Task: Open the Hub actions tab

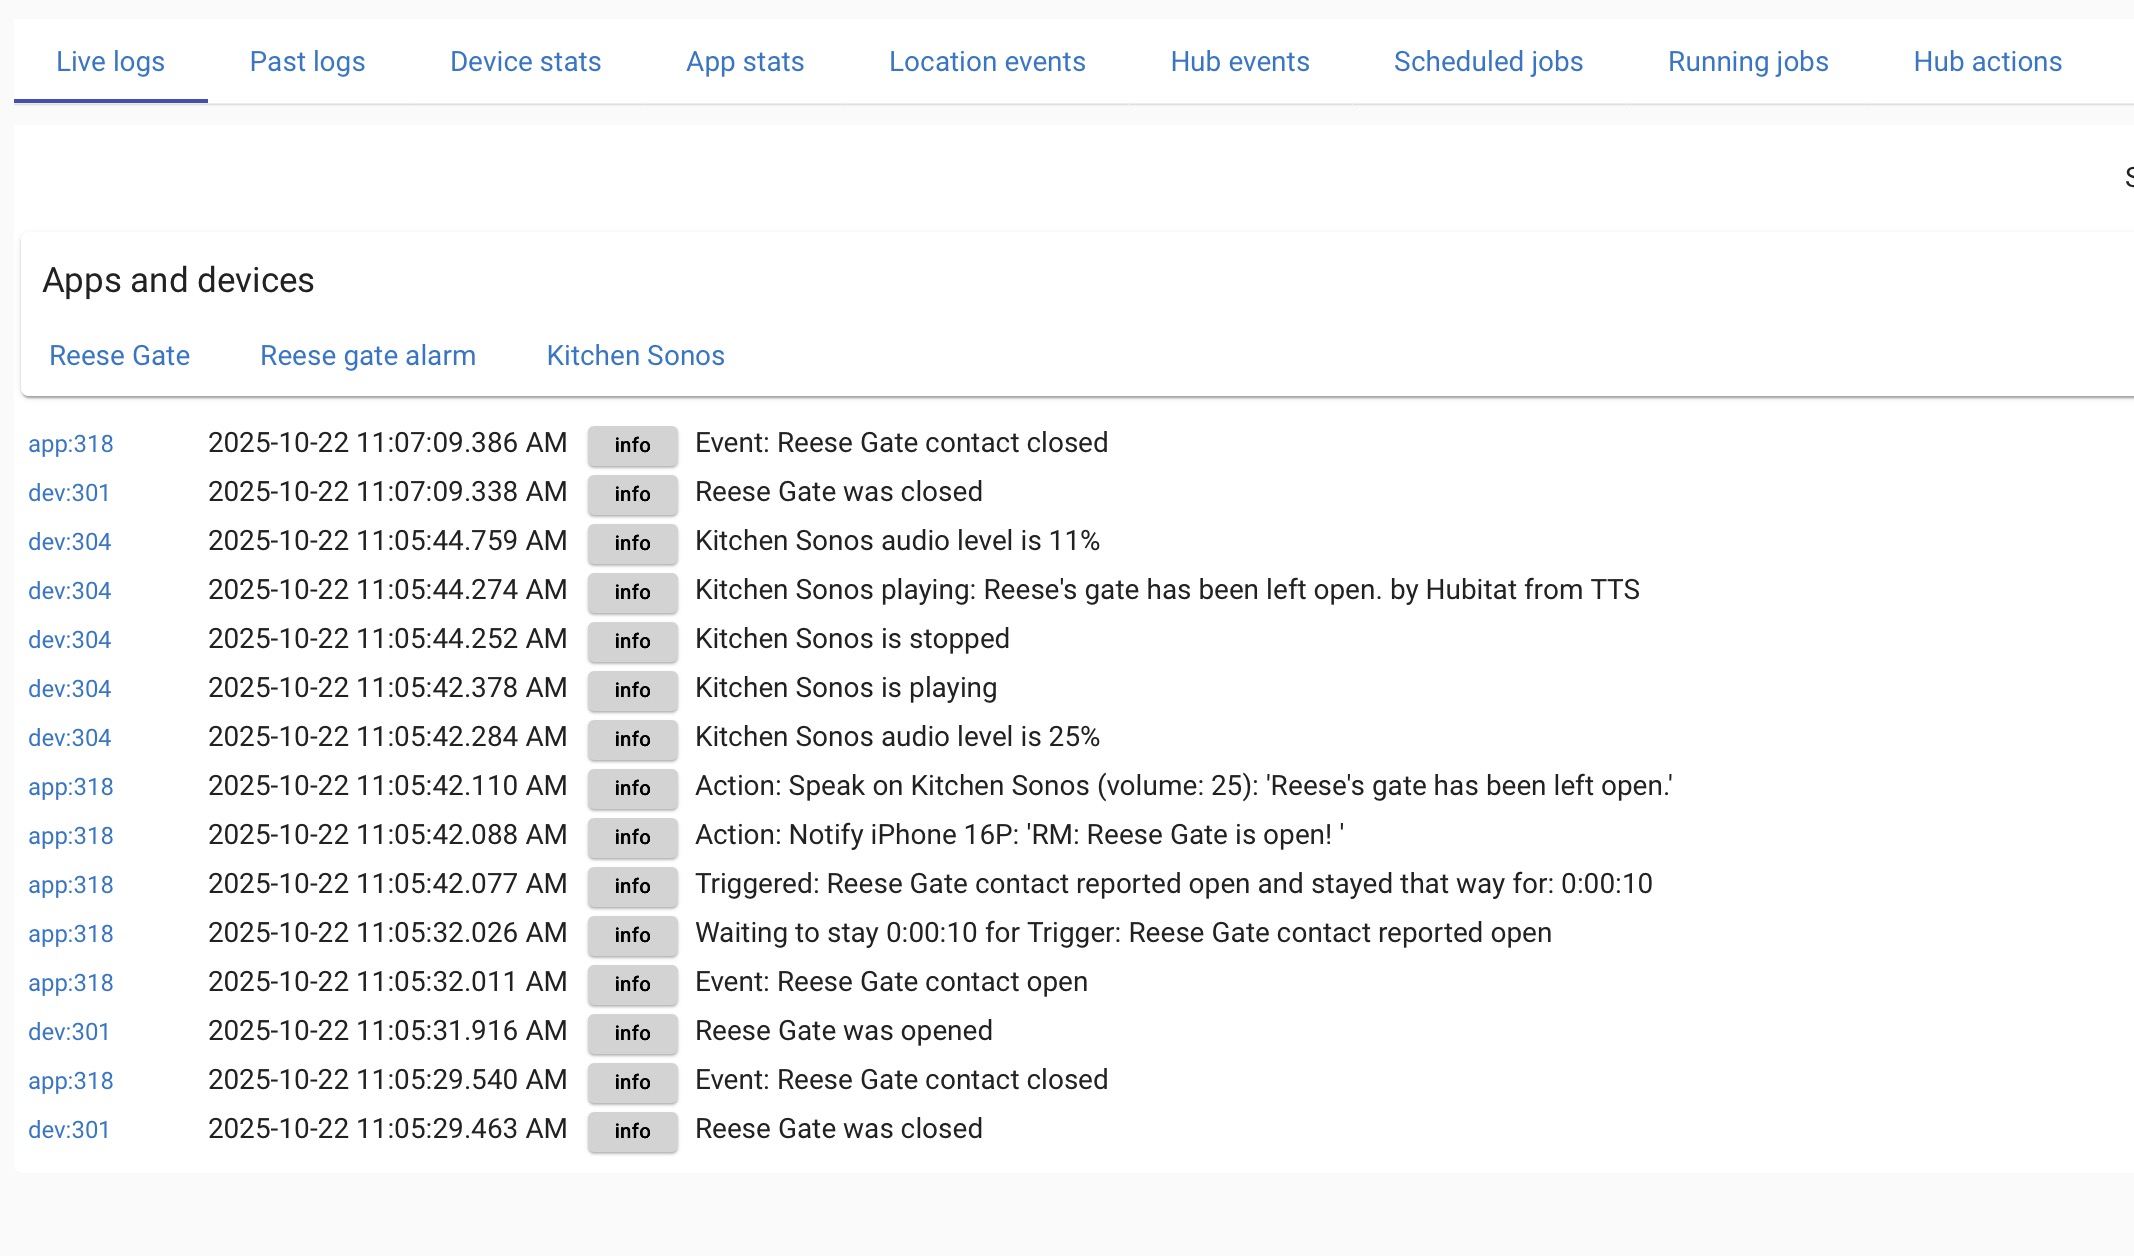Action: click(1987, 62)
